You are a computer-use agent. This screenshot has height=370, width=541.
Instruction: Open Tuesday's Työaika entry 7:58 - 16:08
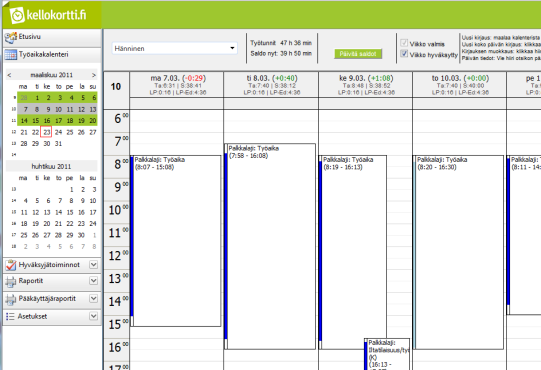click(270, 246)
